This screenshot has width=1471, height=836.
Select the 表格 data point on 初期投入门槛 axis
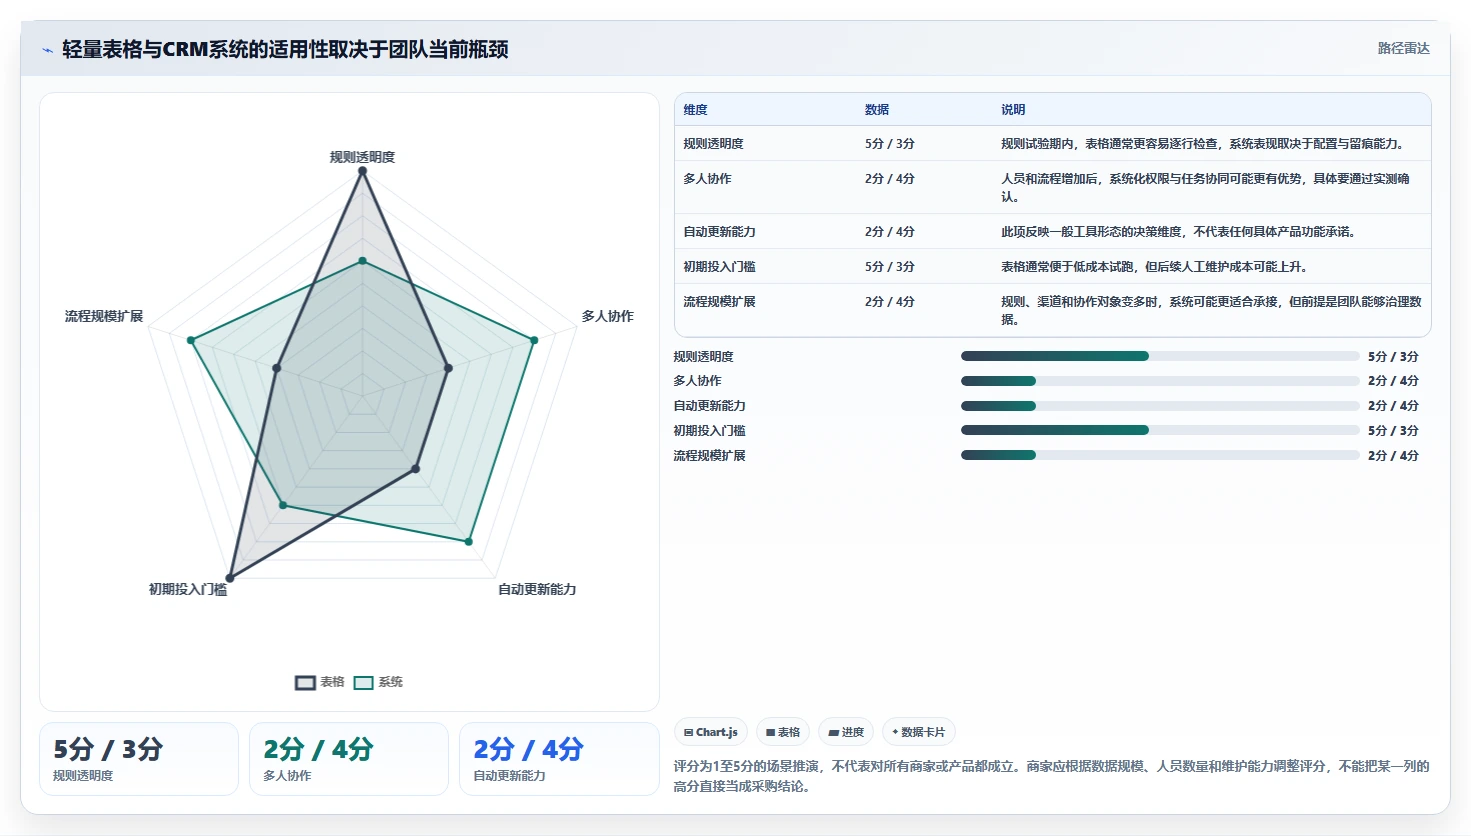(x=230, y=578)
